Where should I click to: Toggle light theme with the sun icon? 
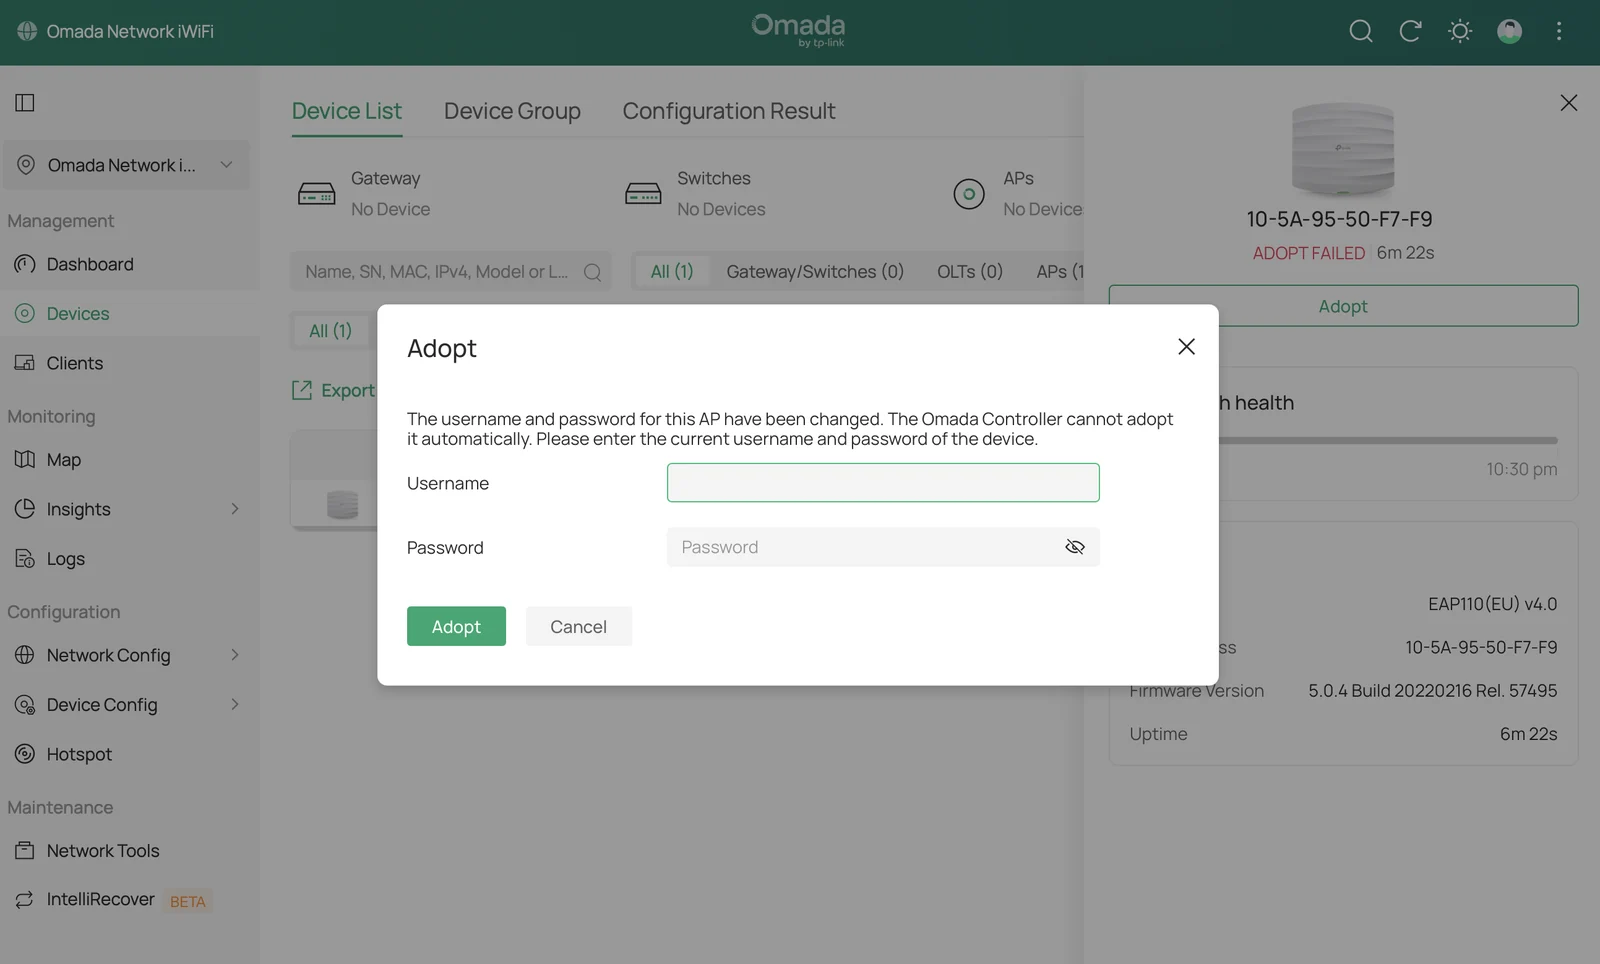tap(1460, 31)
